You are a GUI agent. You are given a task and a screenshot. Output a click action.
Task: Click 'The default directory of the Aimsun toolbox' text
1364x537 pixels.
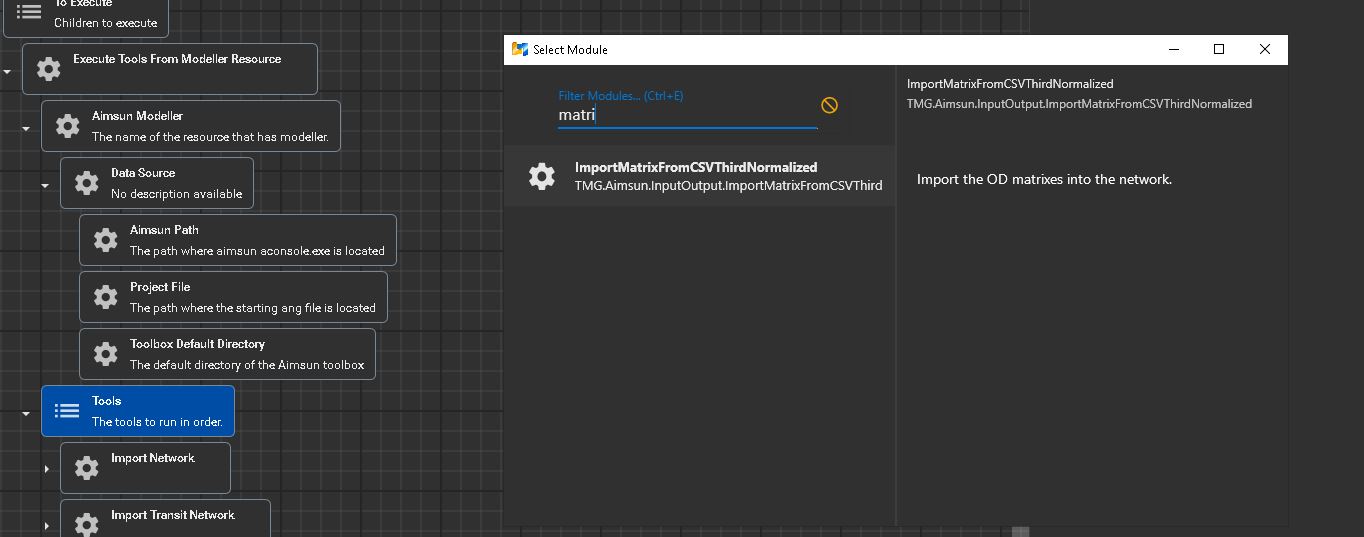coord(247,365)
